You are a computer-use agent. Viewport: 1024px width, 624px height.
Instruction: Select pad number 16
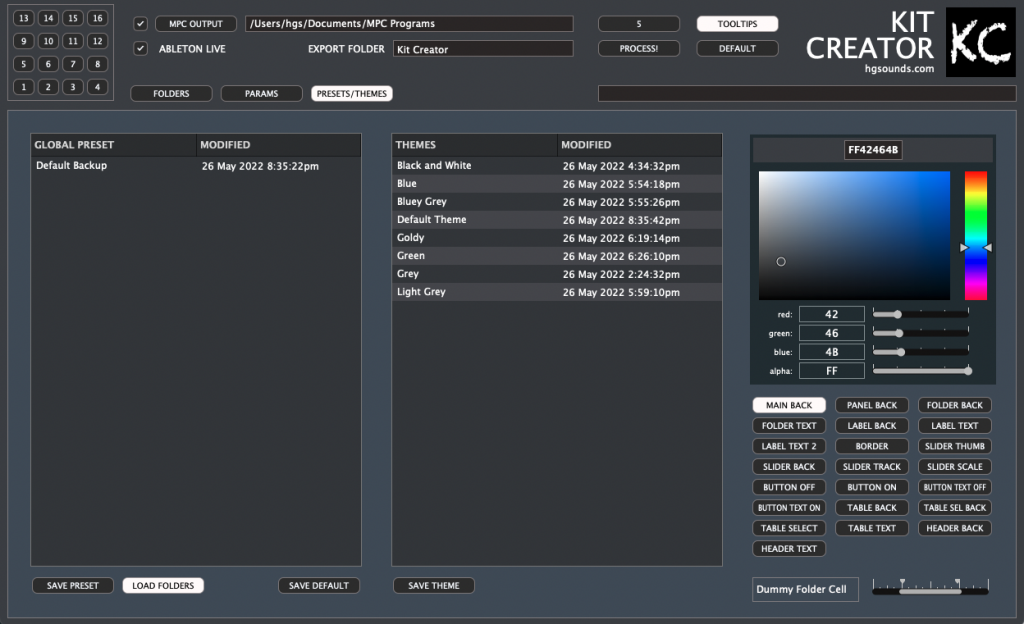97,18
